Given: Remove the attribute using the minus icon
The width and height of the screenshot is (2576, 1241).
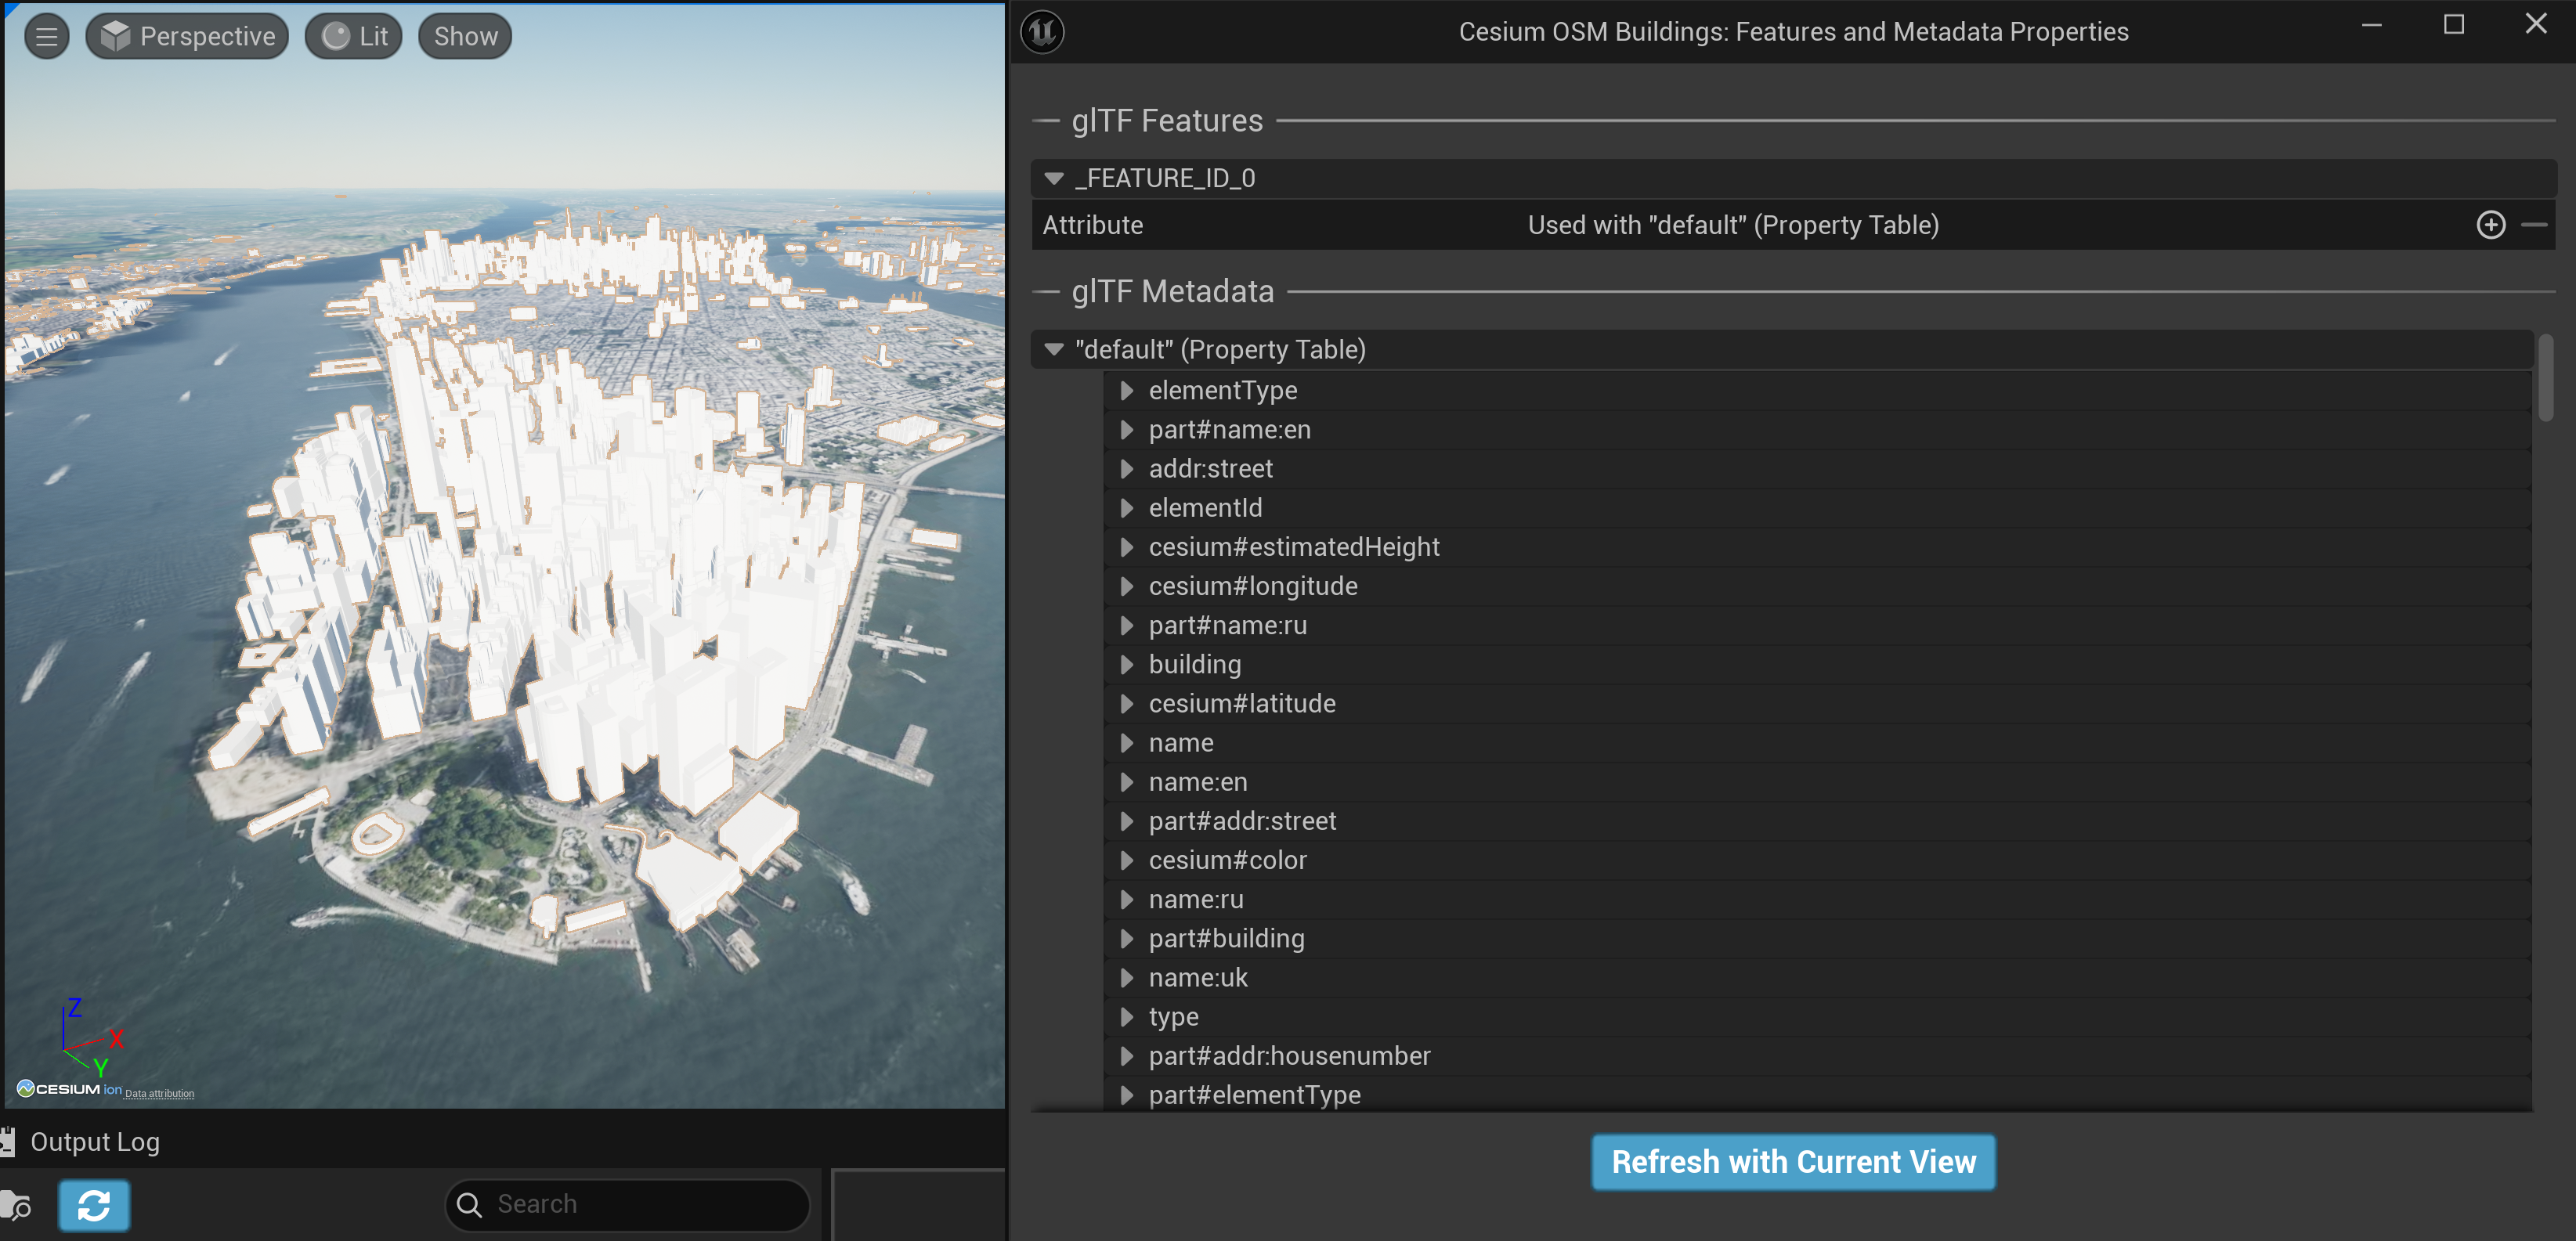Looking at the screenshot, I should point(2539,224).
